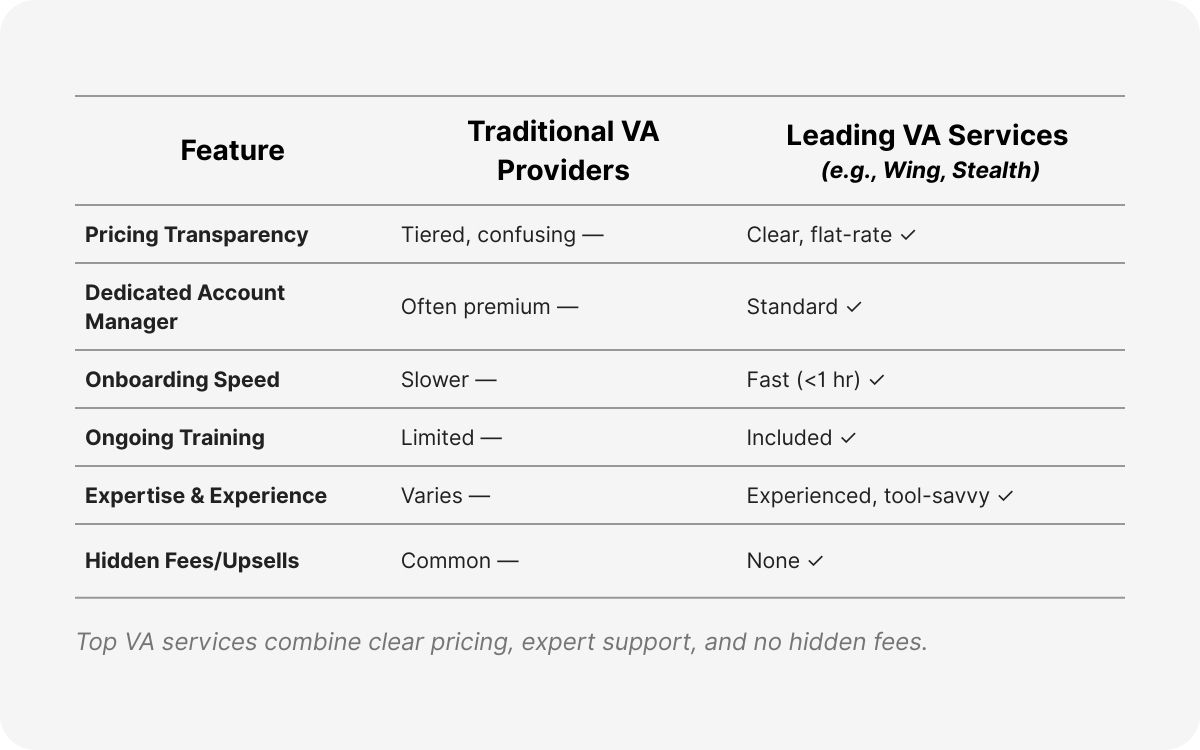Select the checkmark after "Fast (<1 hr)"
The image size is (1200, 750).
tap(877, 381)
